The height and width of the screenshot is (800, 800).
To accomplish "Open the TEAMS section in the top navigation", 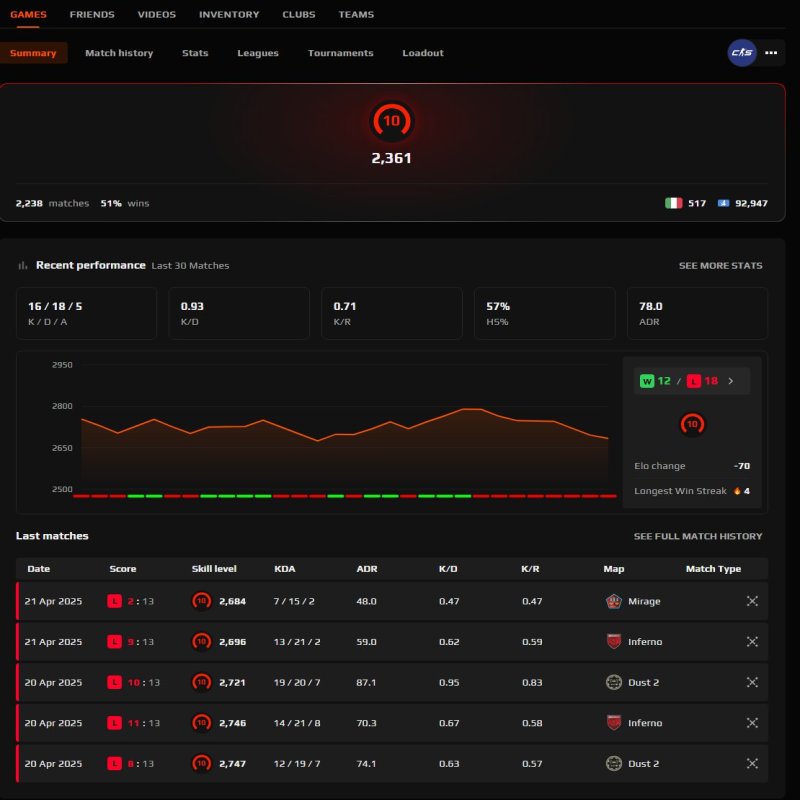I will [x=357, y=14].
